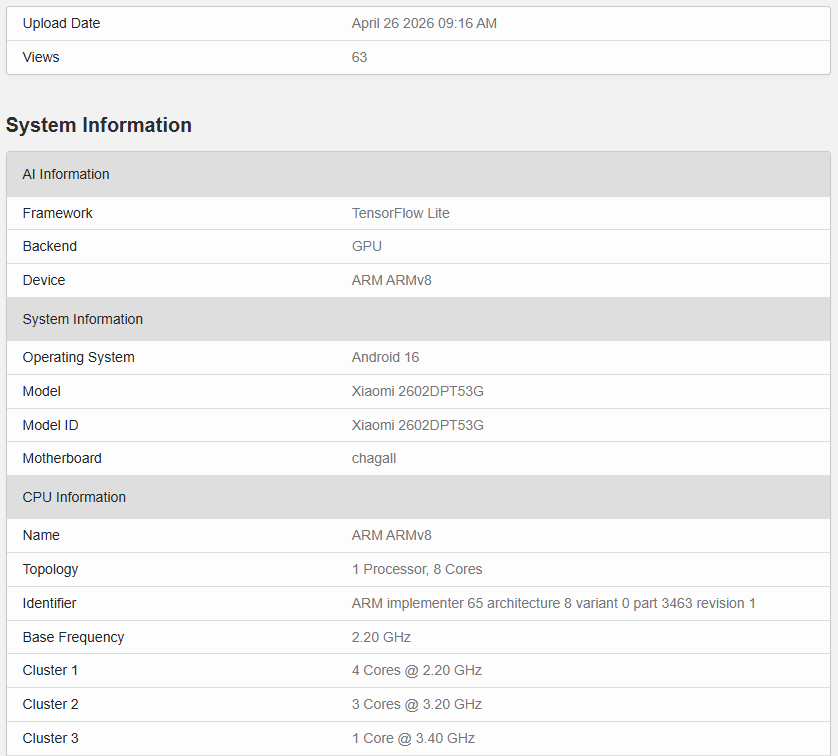The image size is (838, 756).
Task: Click the gray System Information table header
Action: (82, 319)
